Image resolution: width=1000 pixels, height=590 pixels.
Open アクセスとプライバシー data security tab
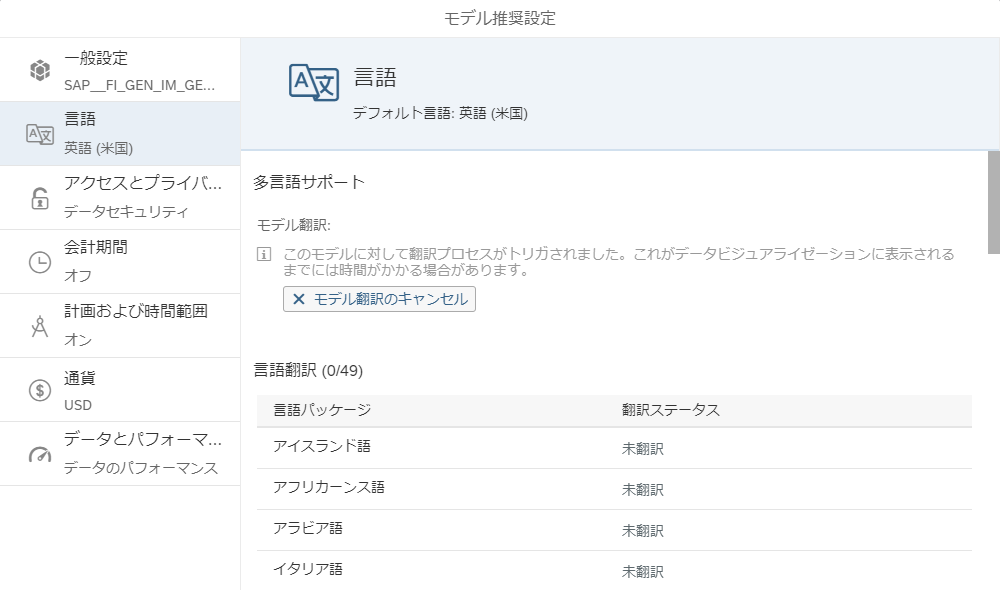coord(138,198)
